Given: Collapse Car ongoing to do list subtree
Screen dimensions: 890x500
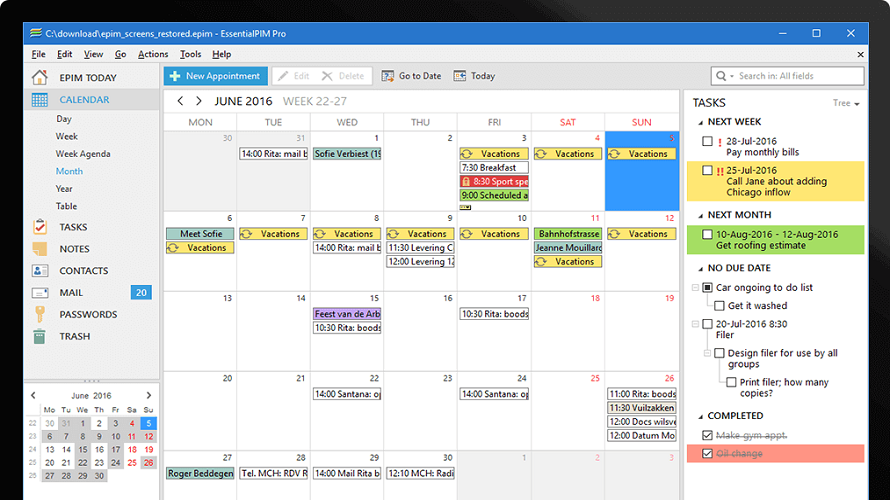Looking at the screenshot, I should point(695,288).
